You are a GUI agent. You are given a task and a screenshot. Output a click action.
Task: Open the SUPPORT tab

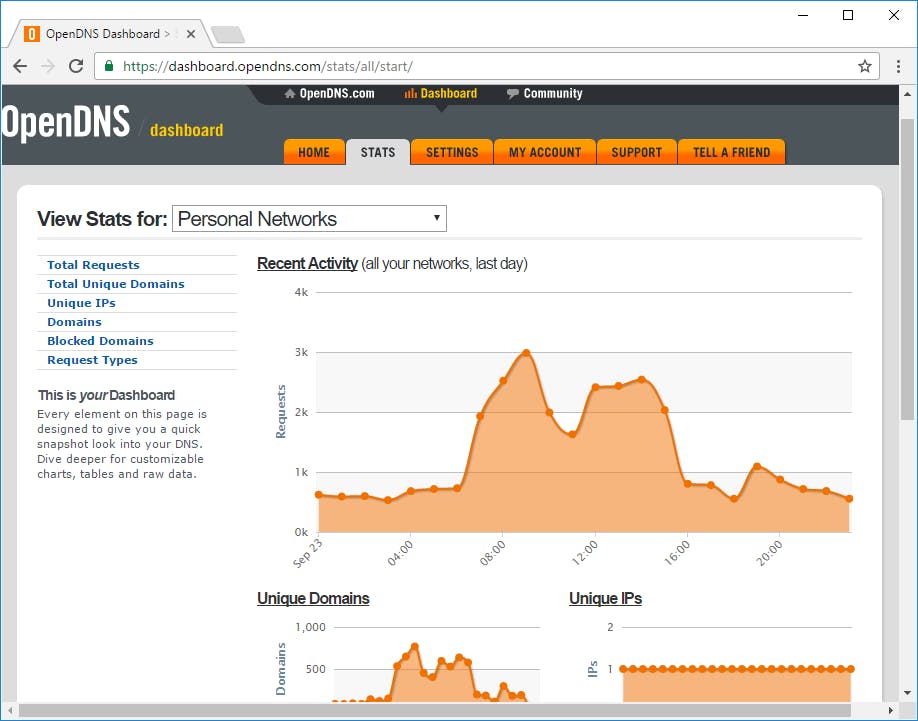(636, 152)
